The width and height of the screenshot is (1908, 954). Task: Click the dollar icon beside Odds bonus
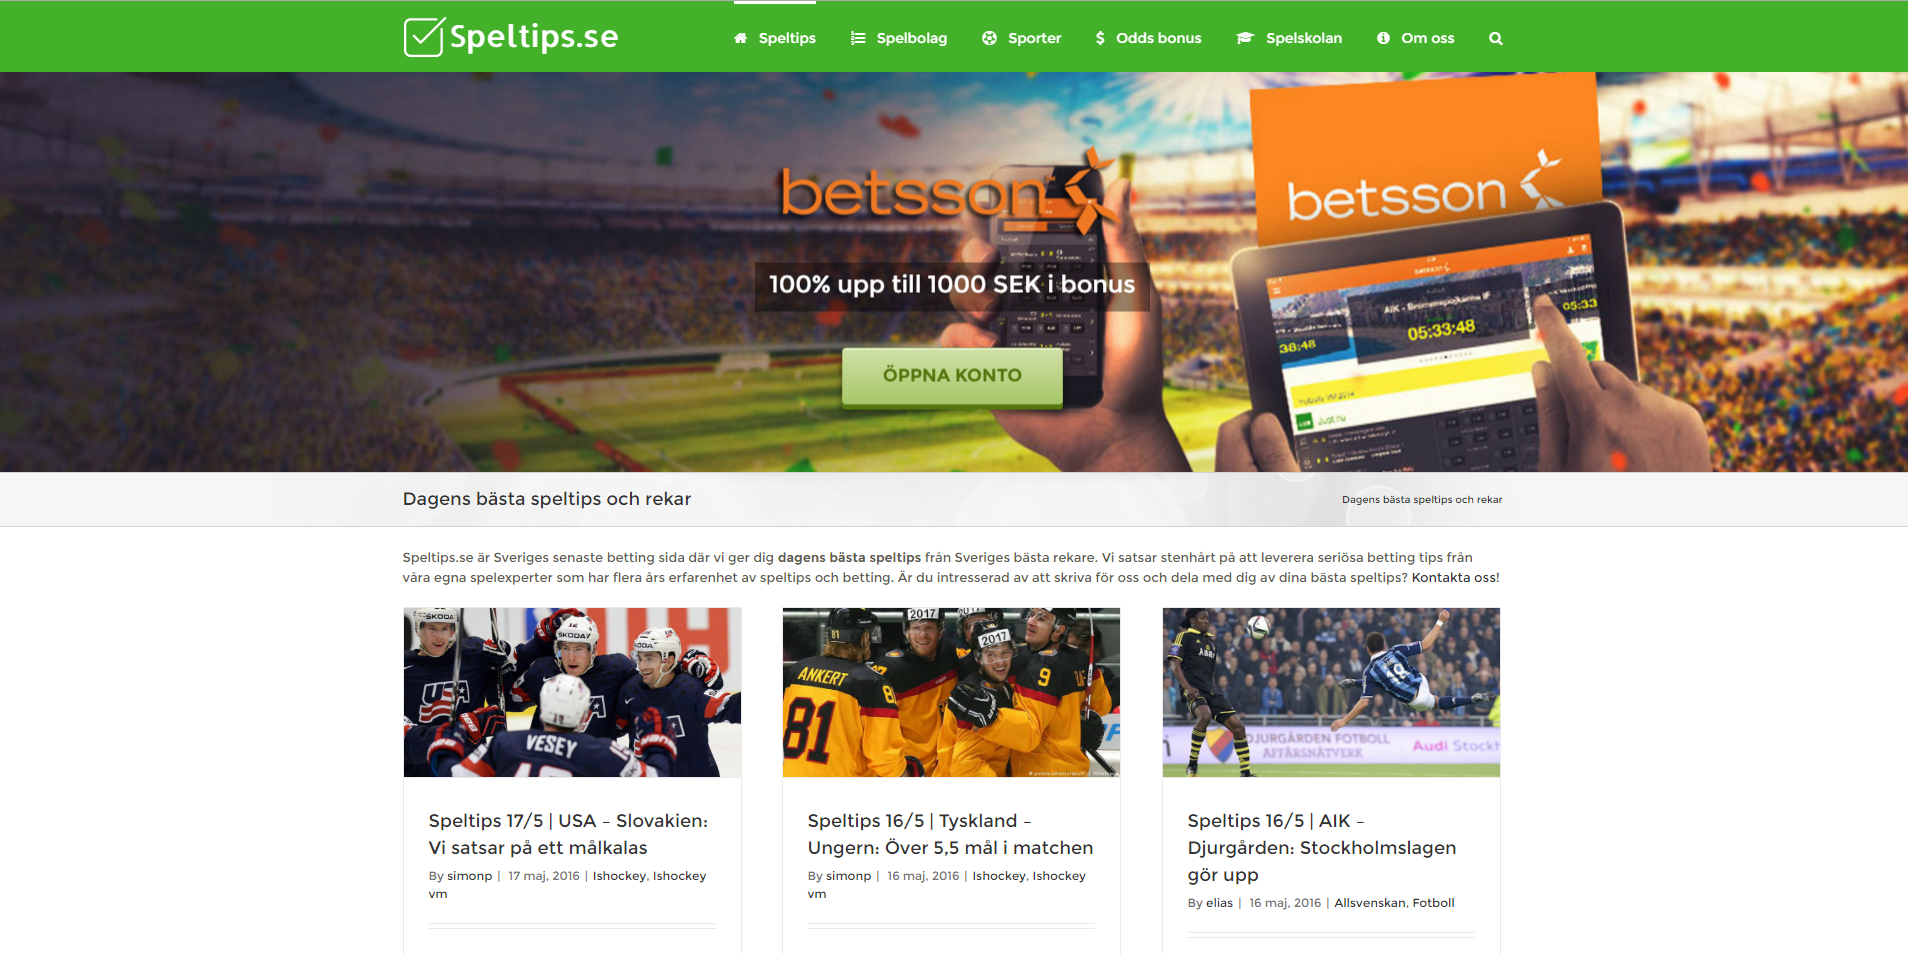(1100, 38)
